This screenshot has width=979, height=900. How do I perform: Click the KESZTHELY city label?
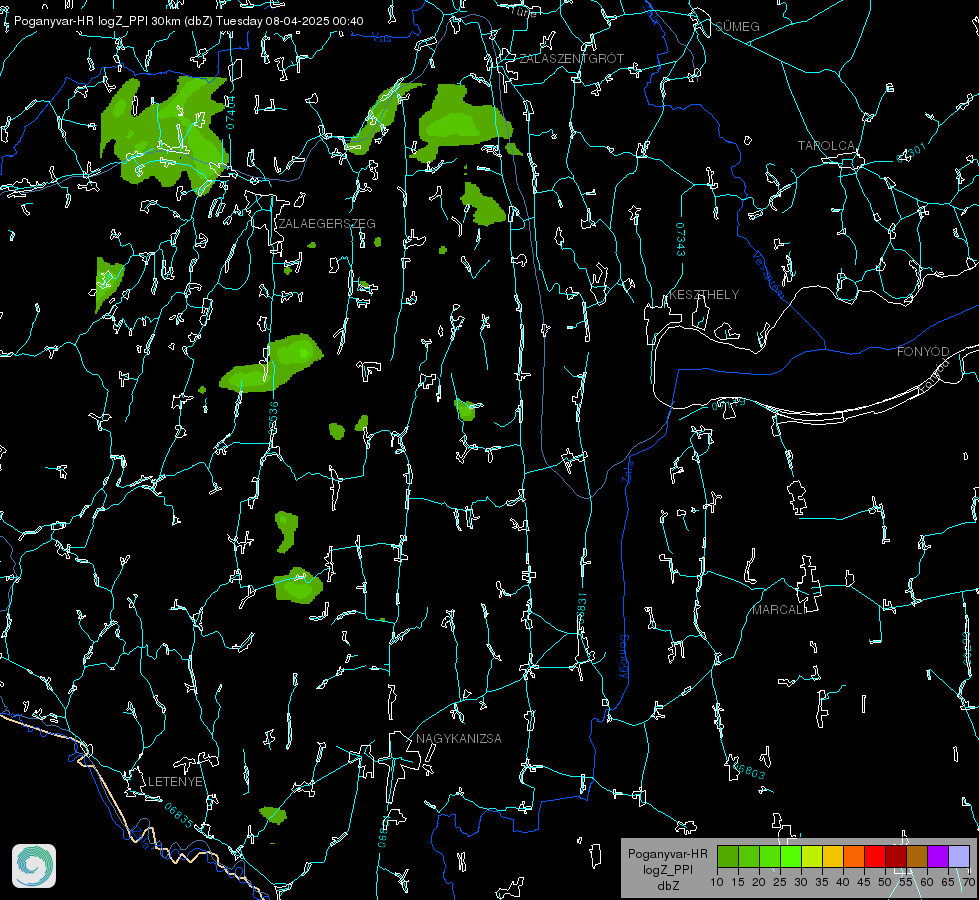pyautogui.click(x=704, y=294)
